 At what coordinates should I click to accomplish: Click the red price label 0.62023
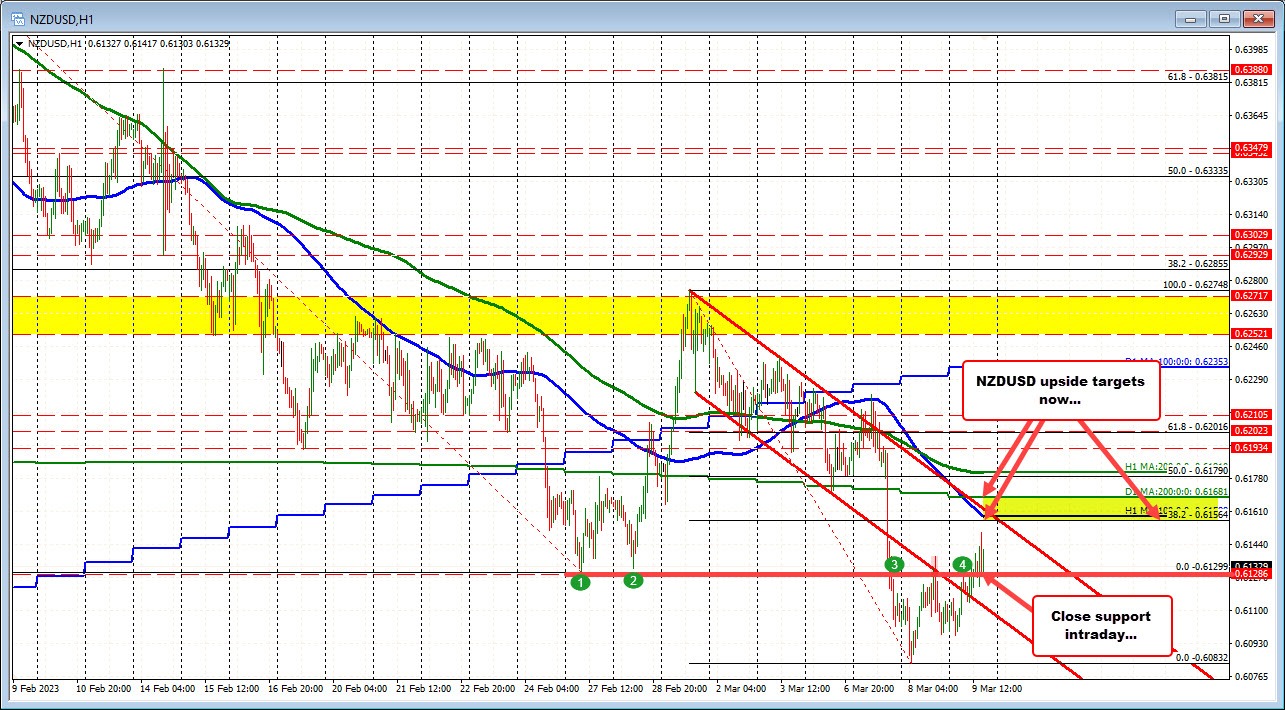(1253, 430)
